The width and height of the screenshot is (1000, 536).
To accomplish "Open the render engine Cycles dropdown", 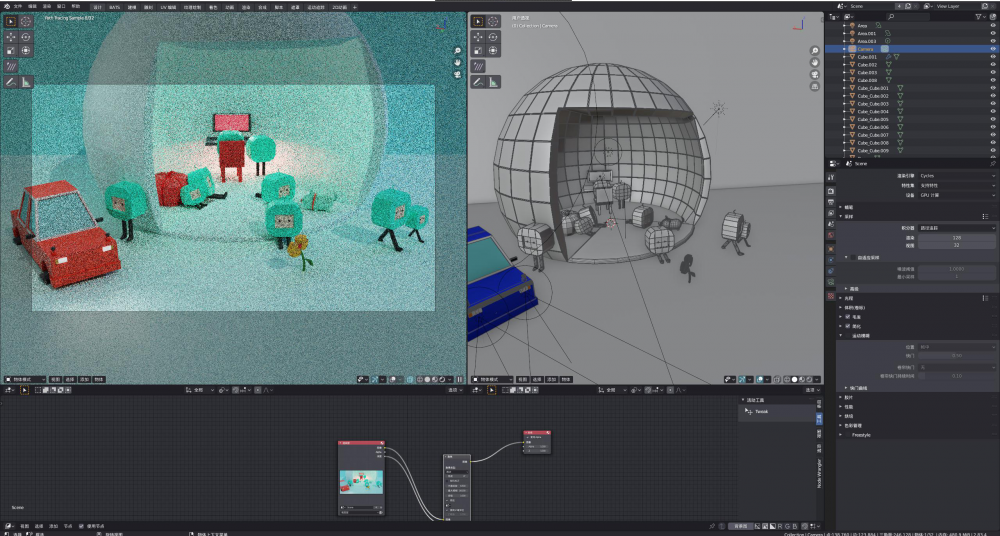I will (x=956, y=175).
